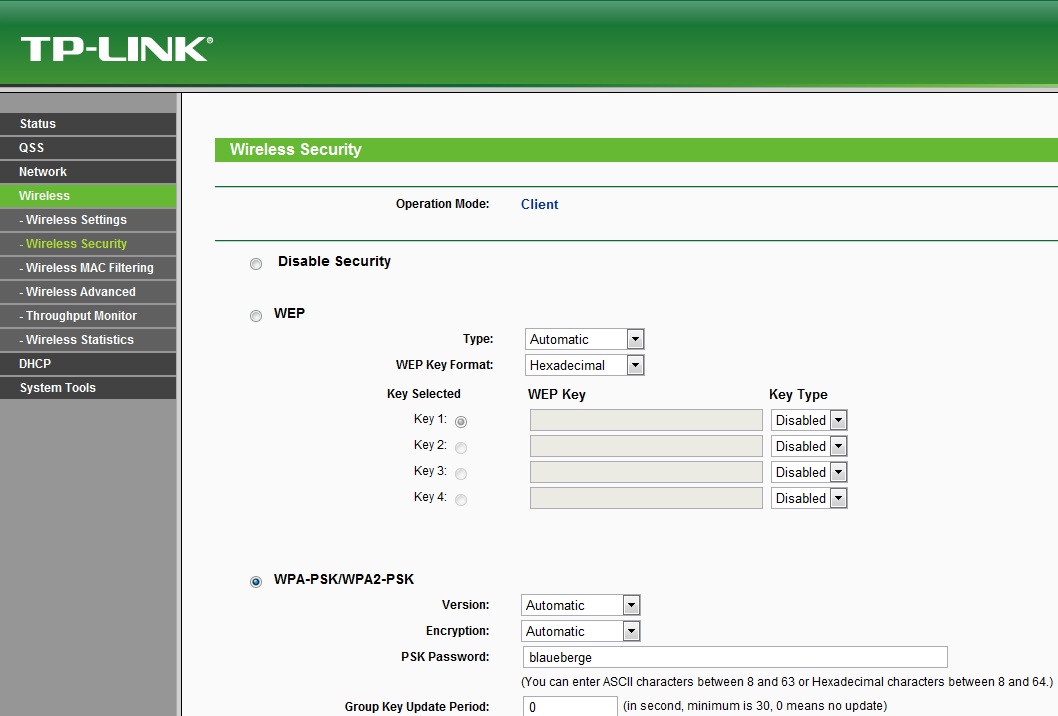Viewport: 1058px width, 716px height.
Task: Click the PSK Password field
Action: click(735, 657)
